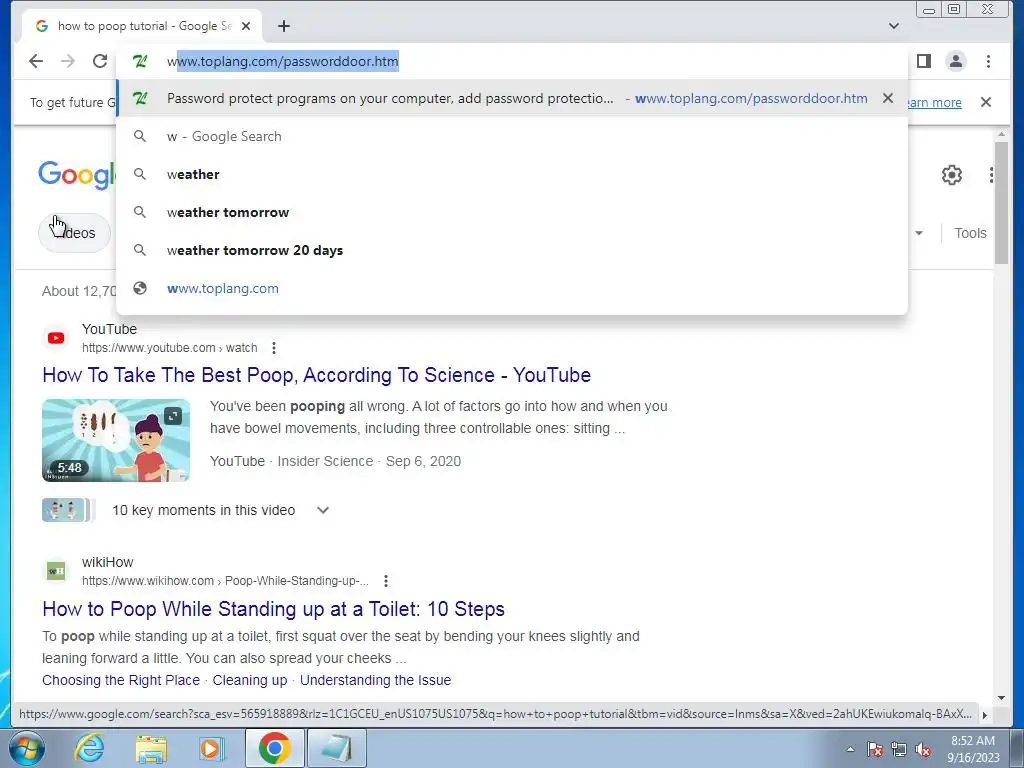Click the scrollbar up arrow
This screenshot has height=768, width=1024.
(x=1002, y=135)
